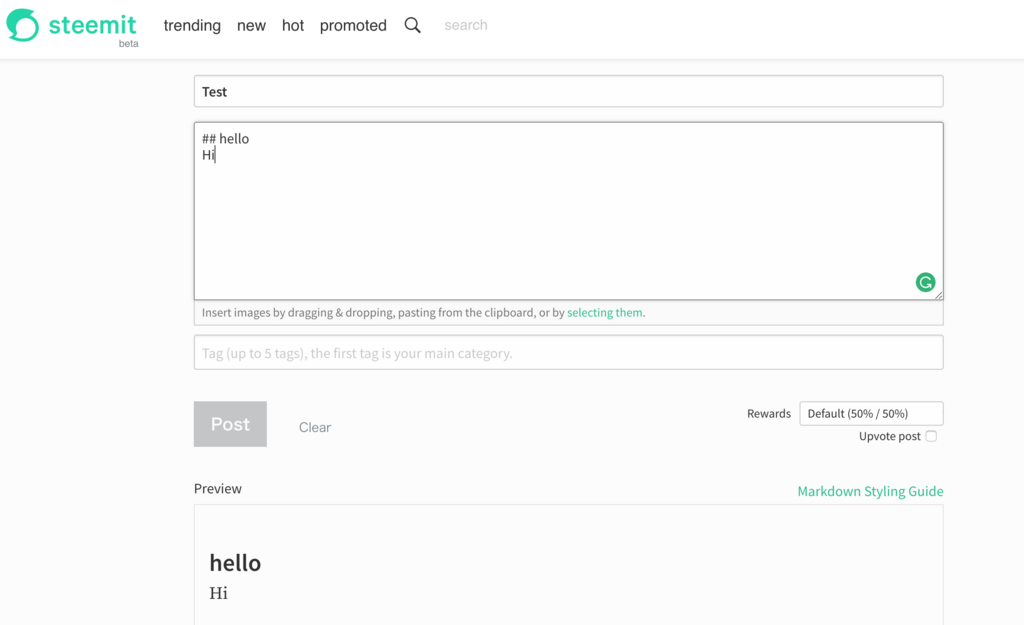
Task: Click the magnifying glass search icon
Action: point(412,25)
